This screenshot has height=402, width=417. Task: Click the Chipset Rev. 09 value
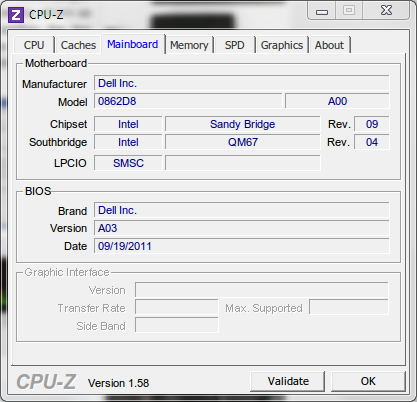pyautogui.click(x=371, y=124)
